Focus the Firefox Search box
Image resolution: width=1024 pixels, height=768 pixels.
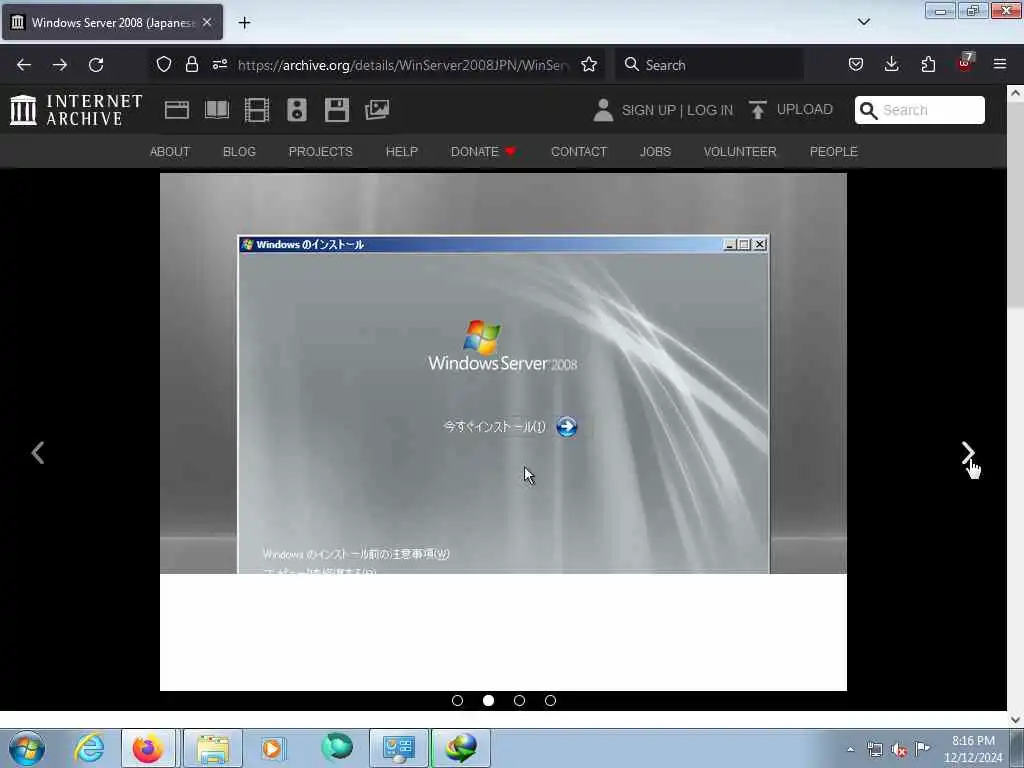coord(710,65)
